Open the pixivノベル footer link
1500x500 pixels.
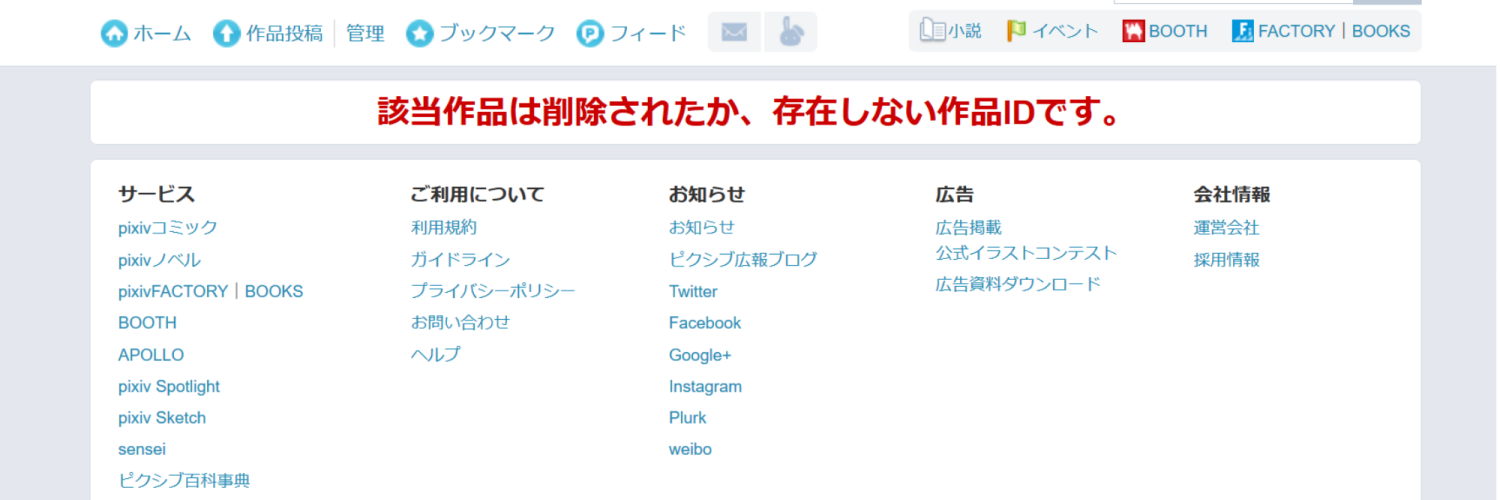(160, 260)
